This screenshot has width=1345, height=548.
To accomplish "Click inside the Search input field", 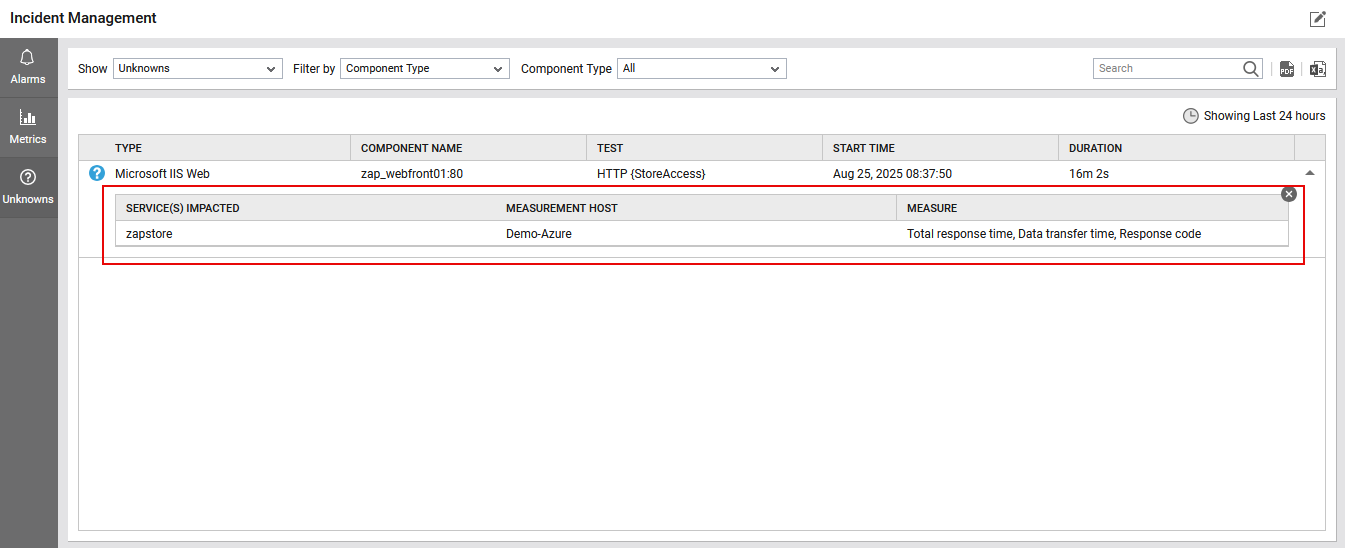I will click(x=1166, y=69).
